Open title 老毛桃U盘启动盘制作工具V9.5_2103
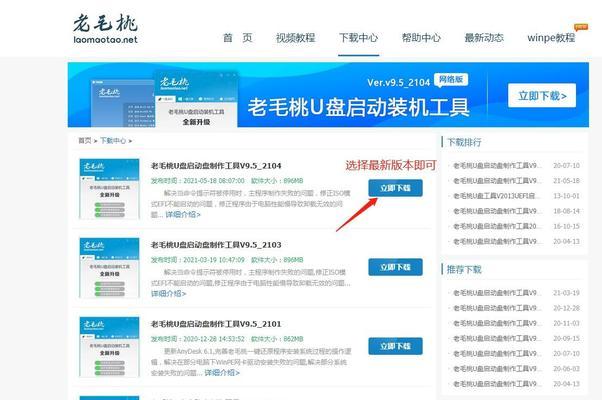 coord(216,245)
